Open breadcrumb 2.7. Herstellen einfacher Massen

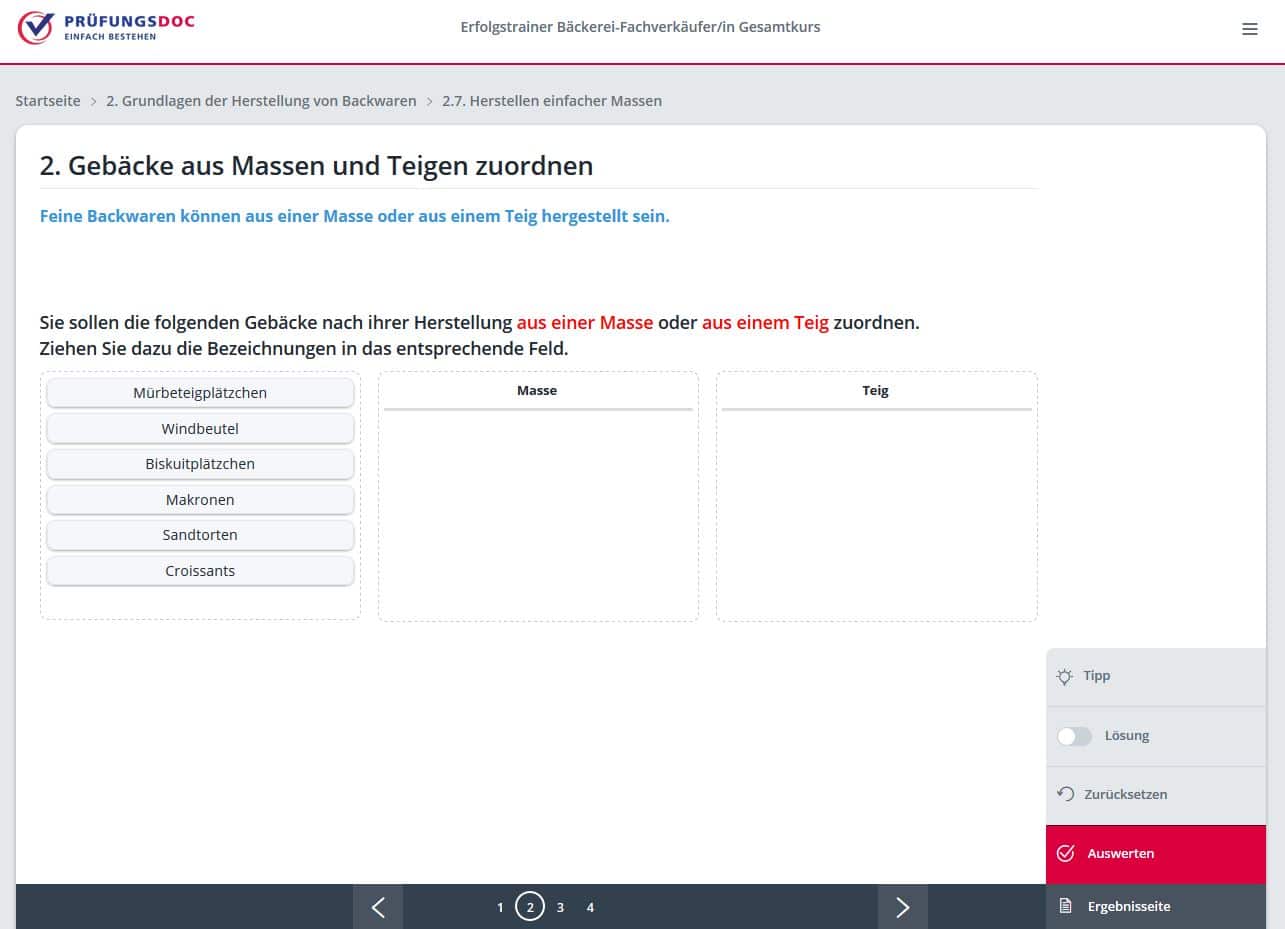tap(551, 101)
